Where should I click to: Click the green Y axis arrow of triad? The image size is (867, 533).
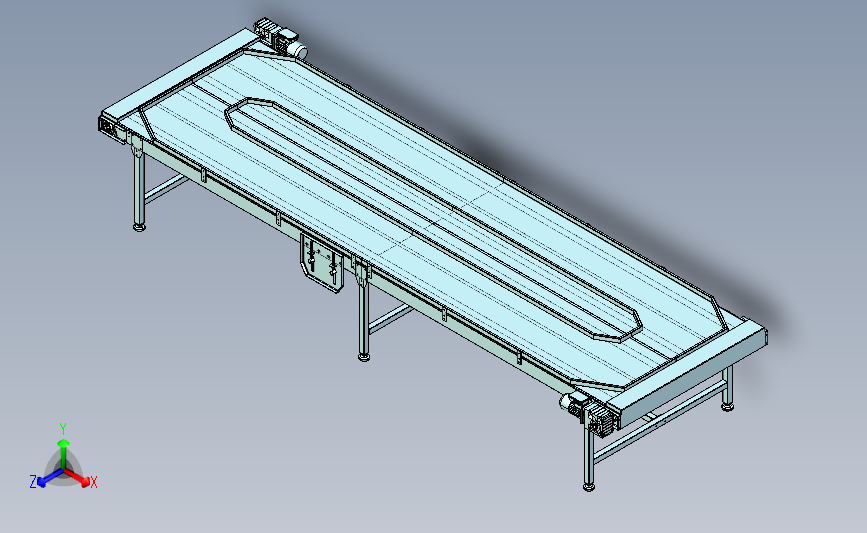point(63,453)
